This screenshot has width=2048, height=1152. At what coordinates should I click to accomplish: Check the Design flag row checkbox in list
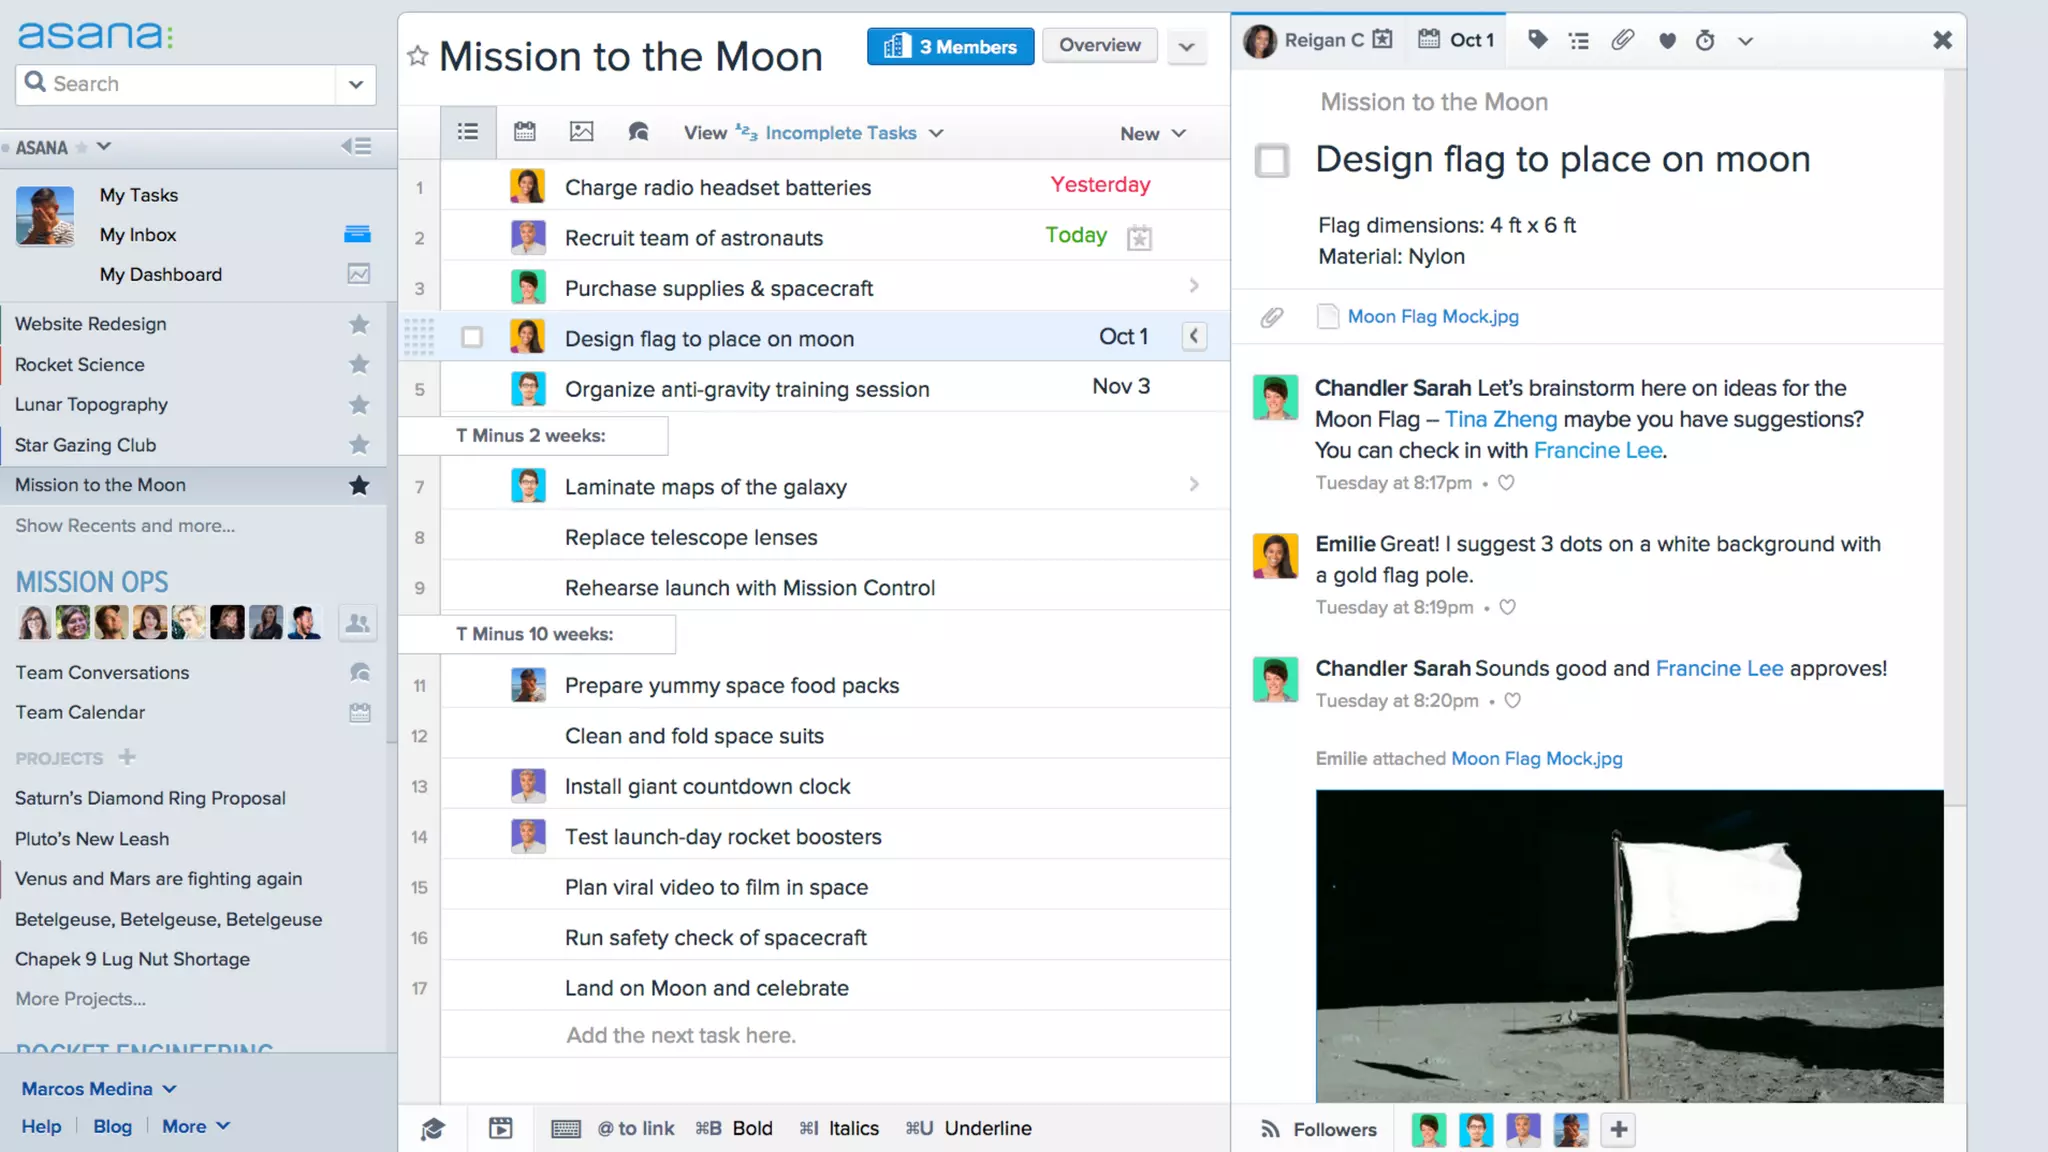472,338
